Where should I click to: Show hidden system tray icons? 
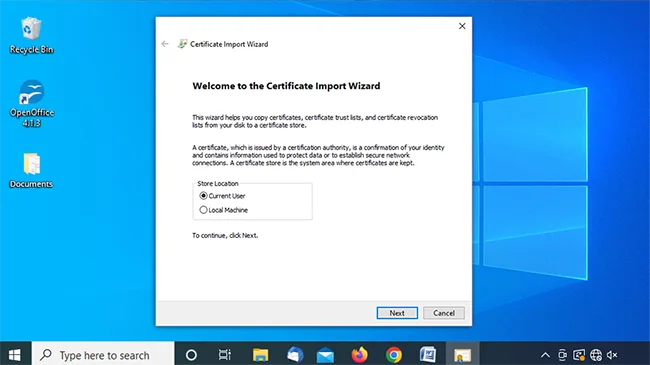[546, 355]
